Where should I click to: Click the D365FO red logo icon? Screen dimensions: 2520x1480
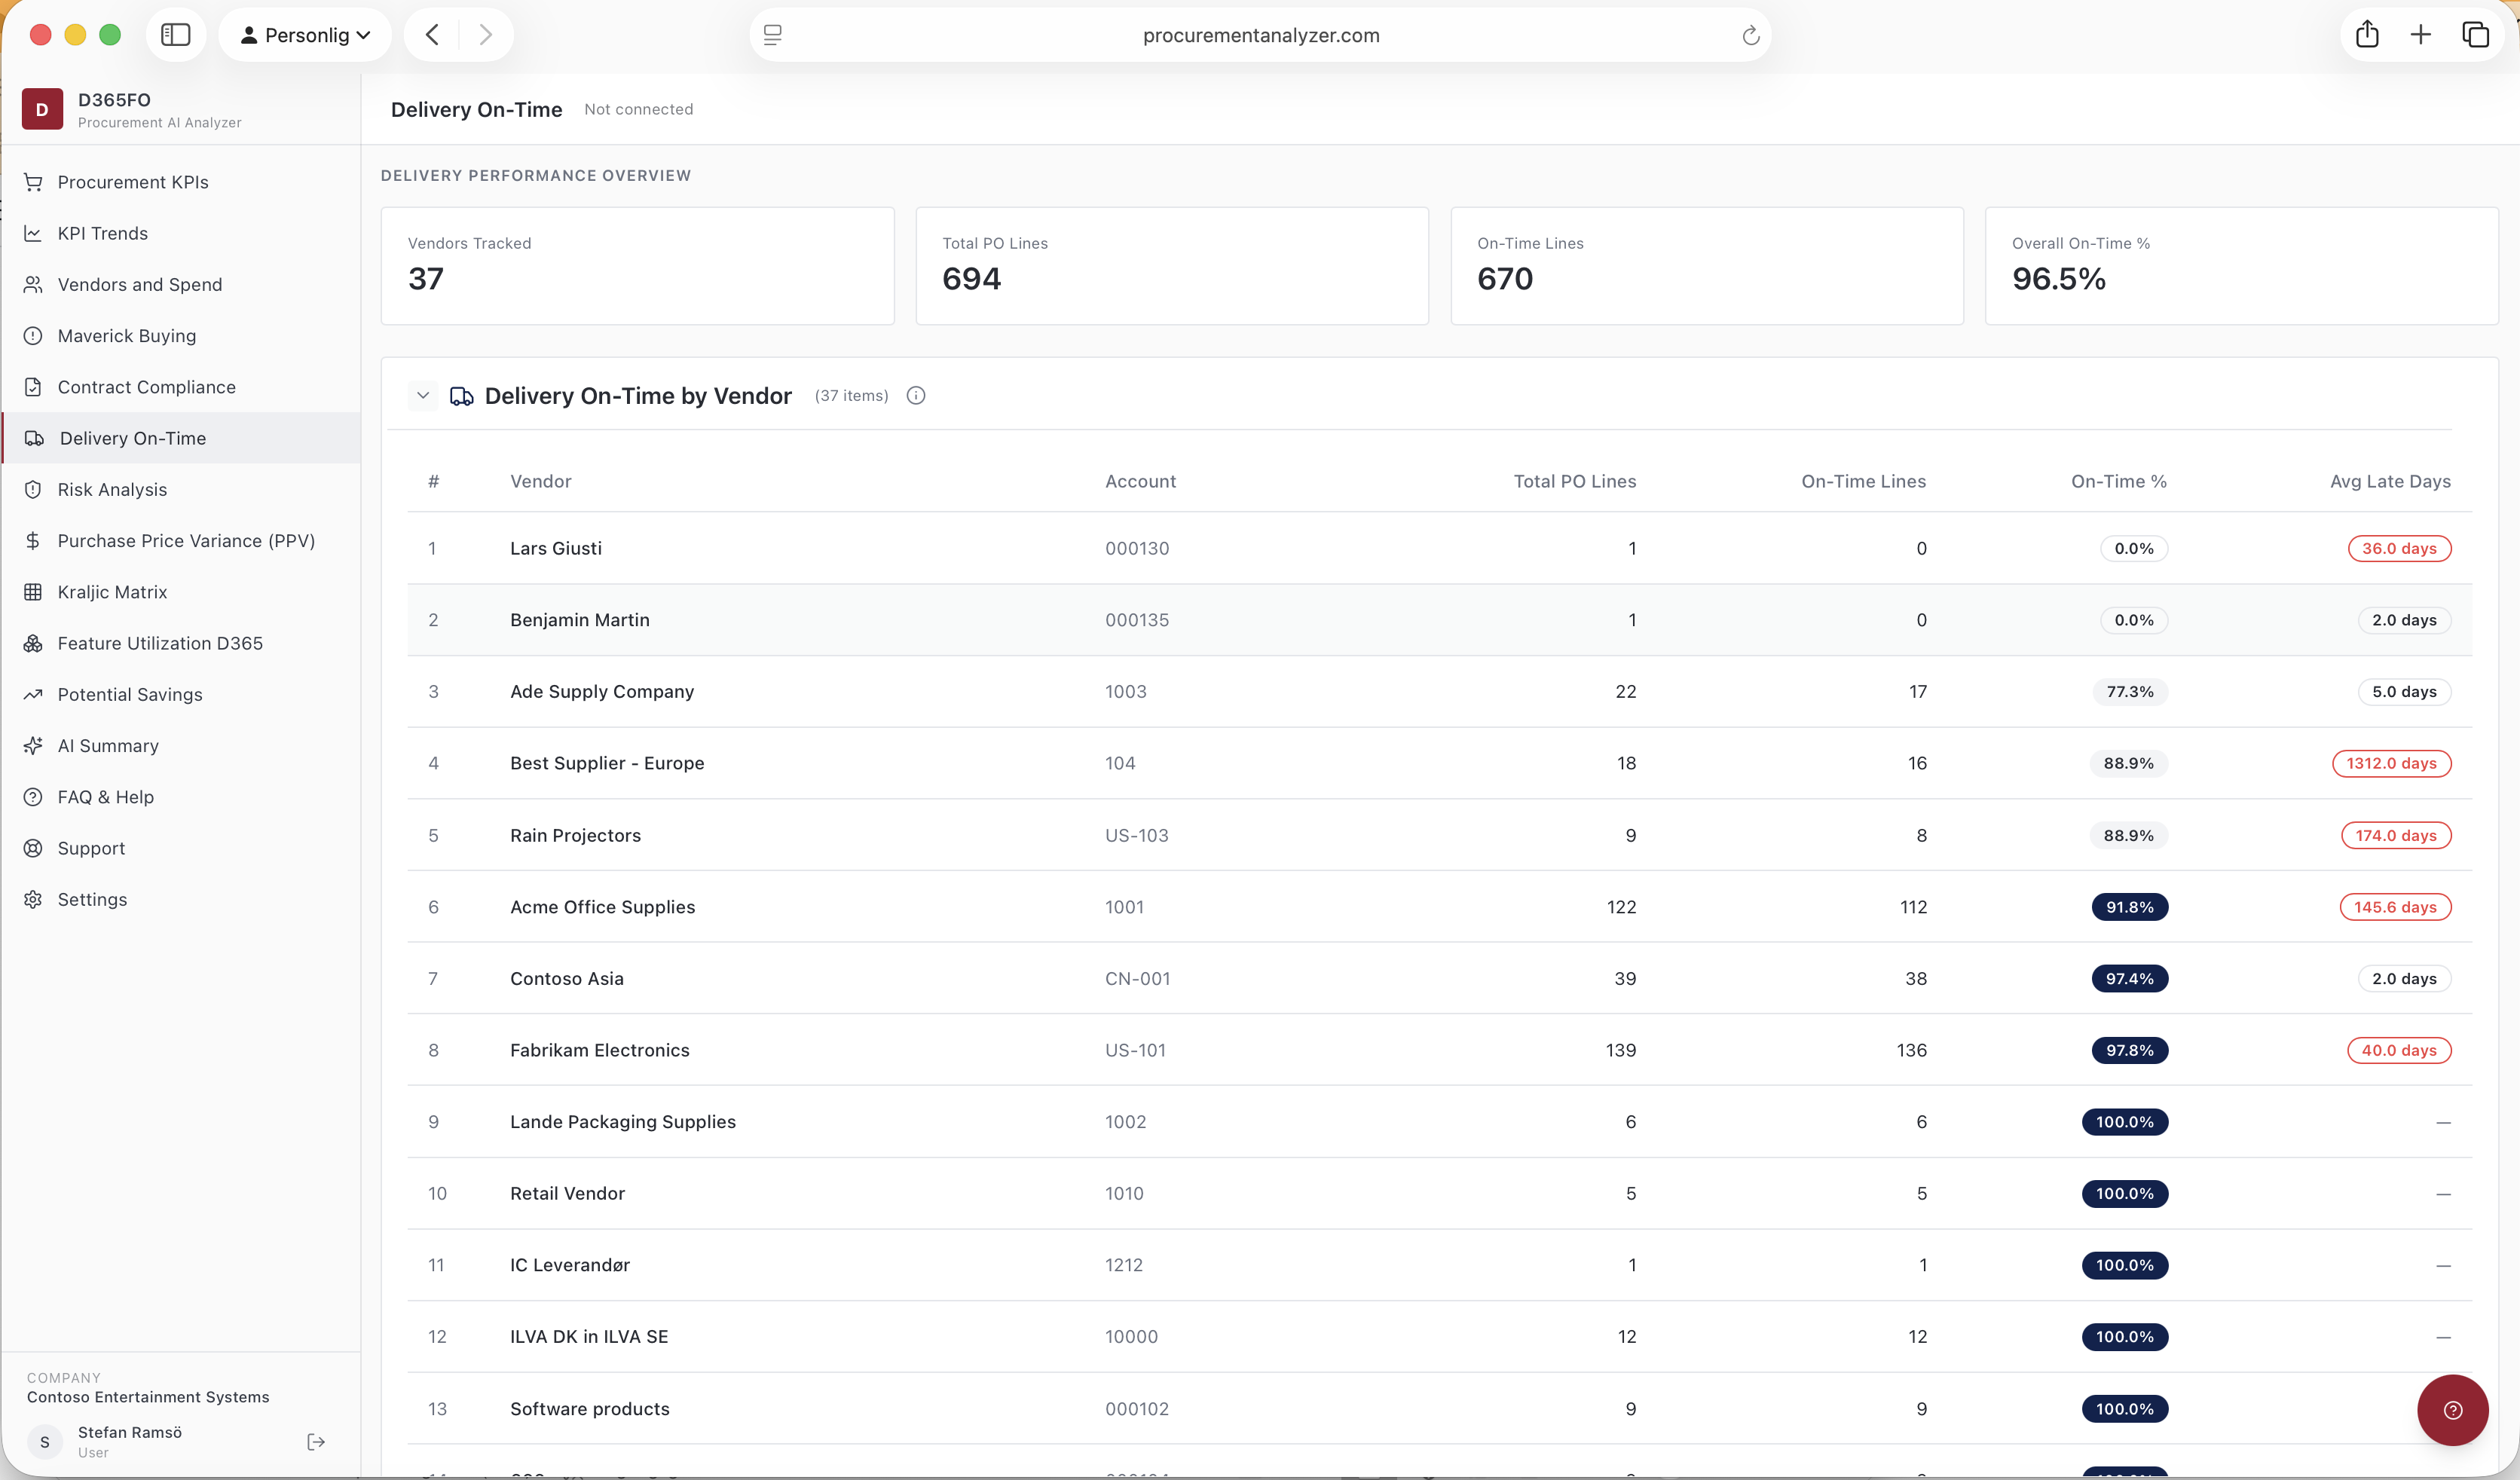[42, 109]
